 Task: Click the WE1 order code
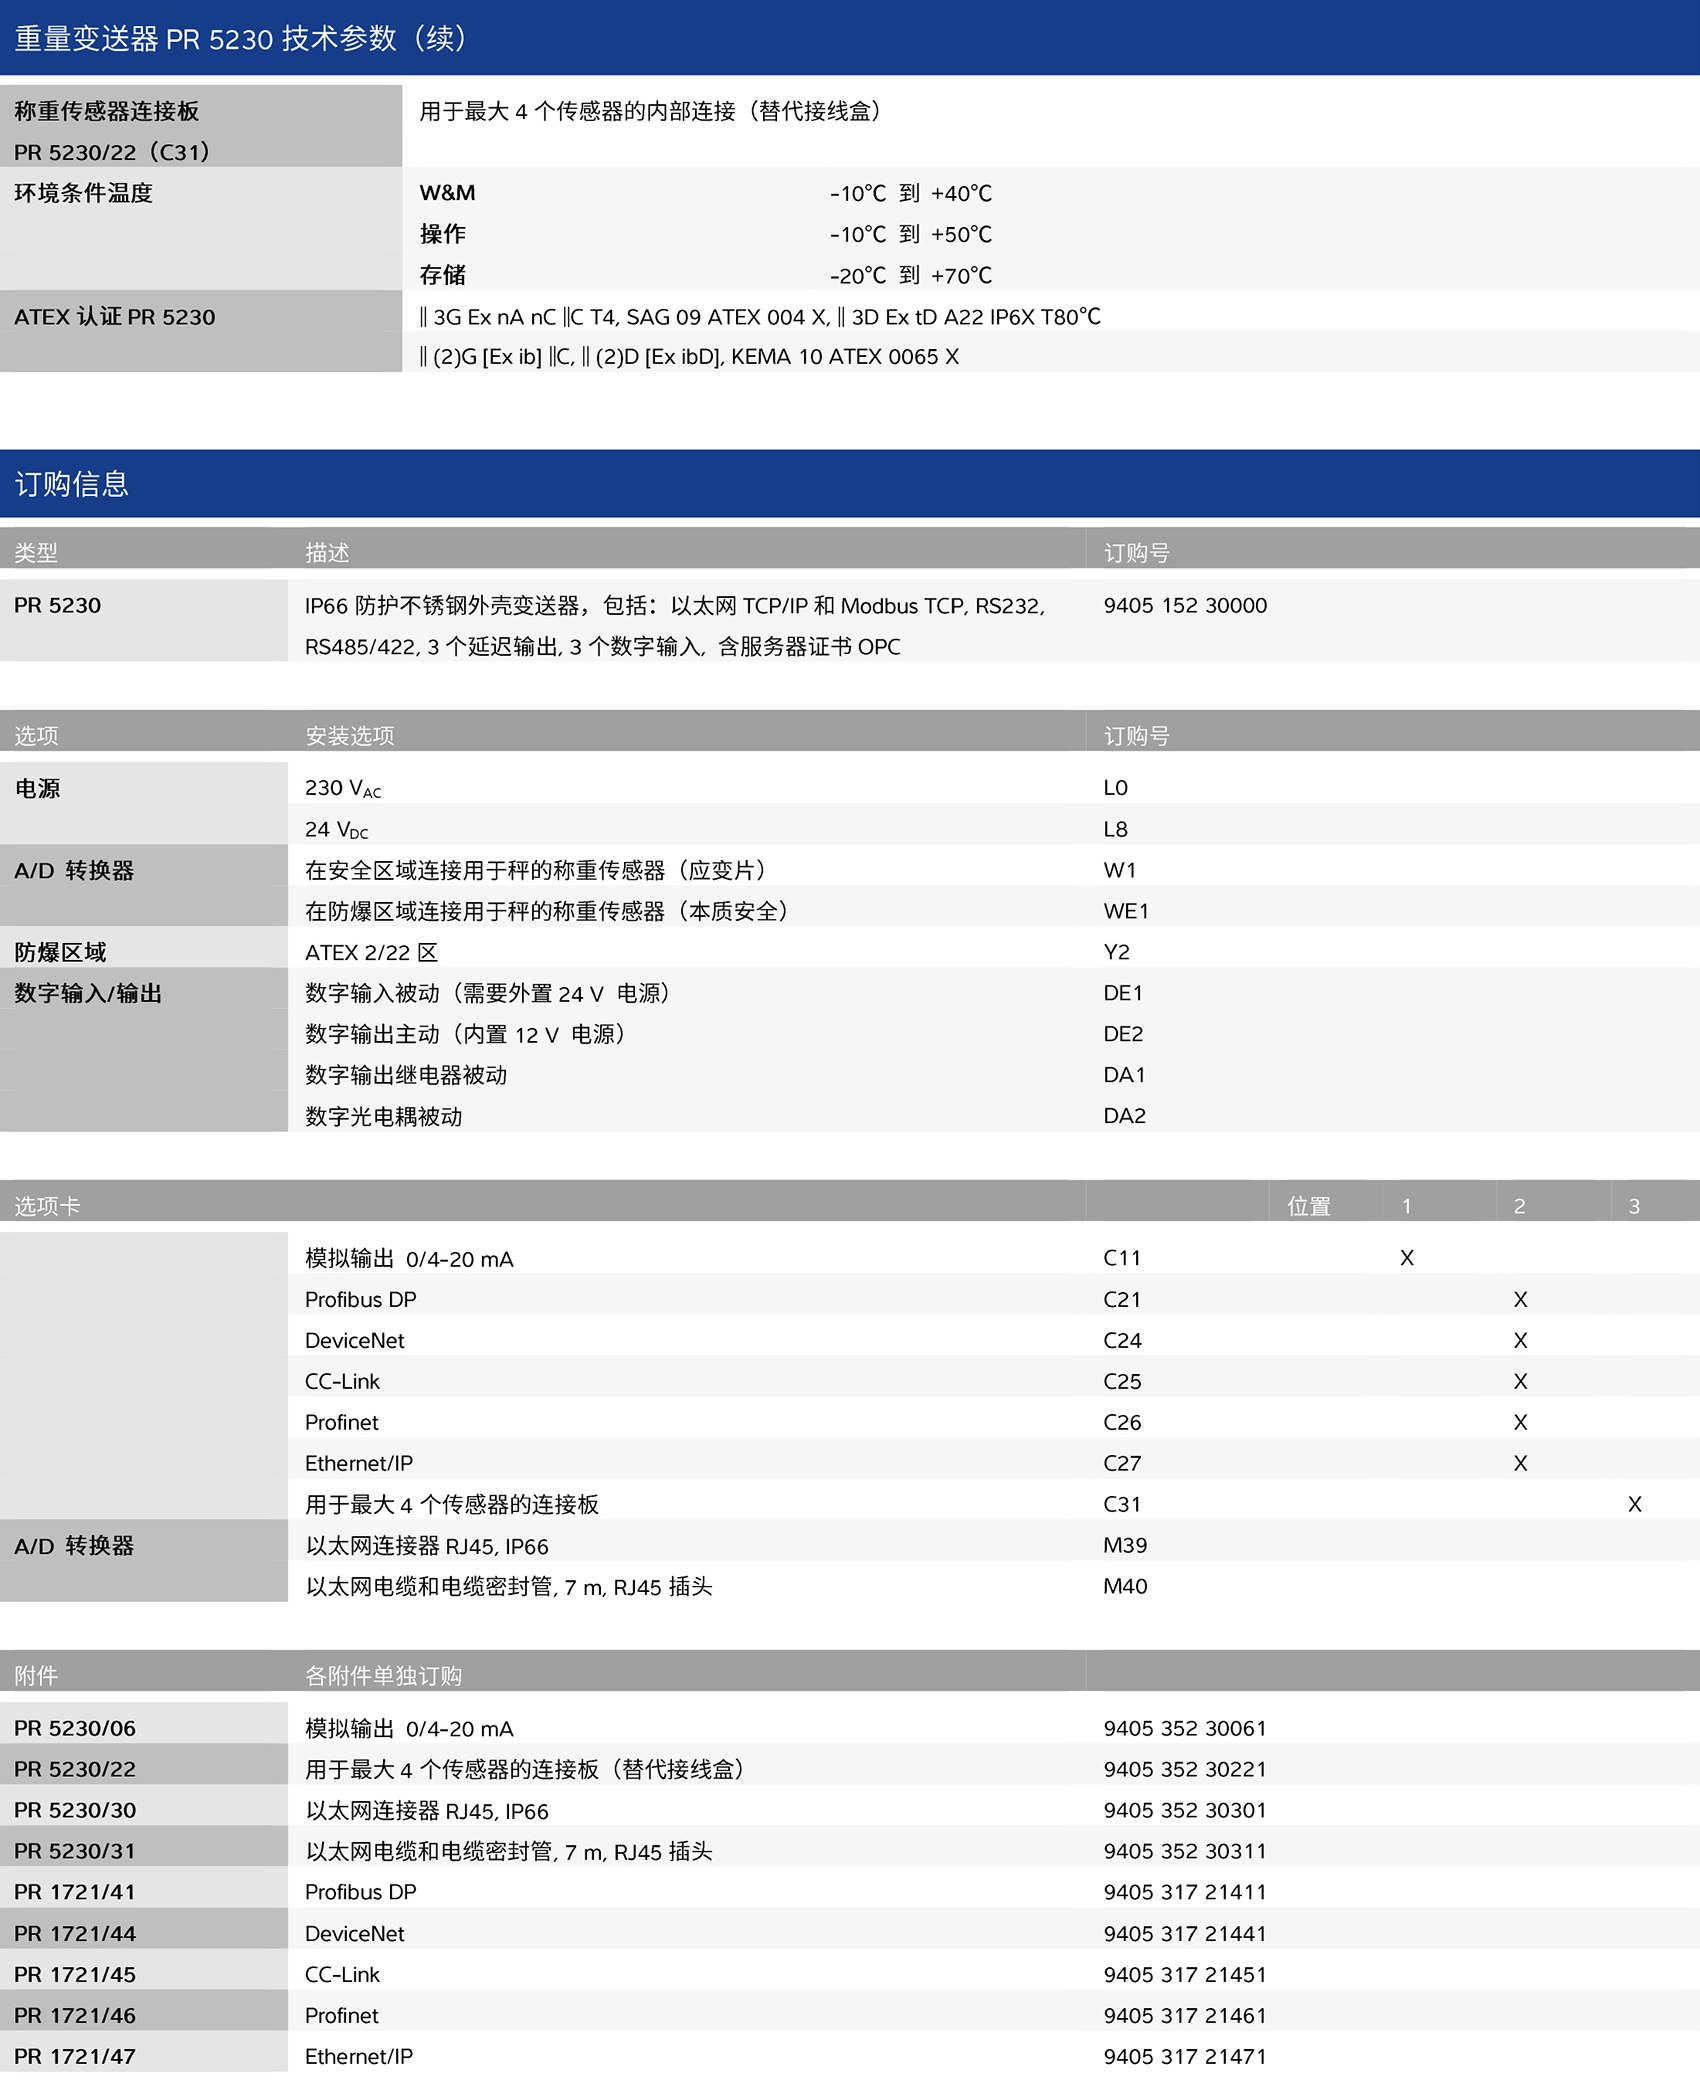pyautogui.click(x=1126, y=911)
